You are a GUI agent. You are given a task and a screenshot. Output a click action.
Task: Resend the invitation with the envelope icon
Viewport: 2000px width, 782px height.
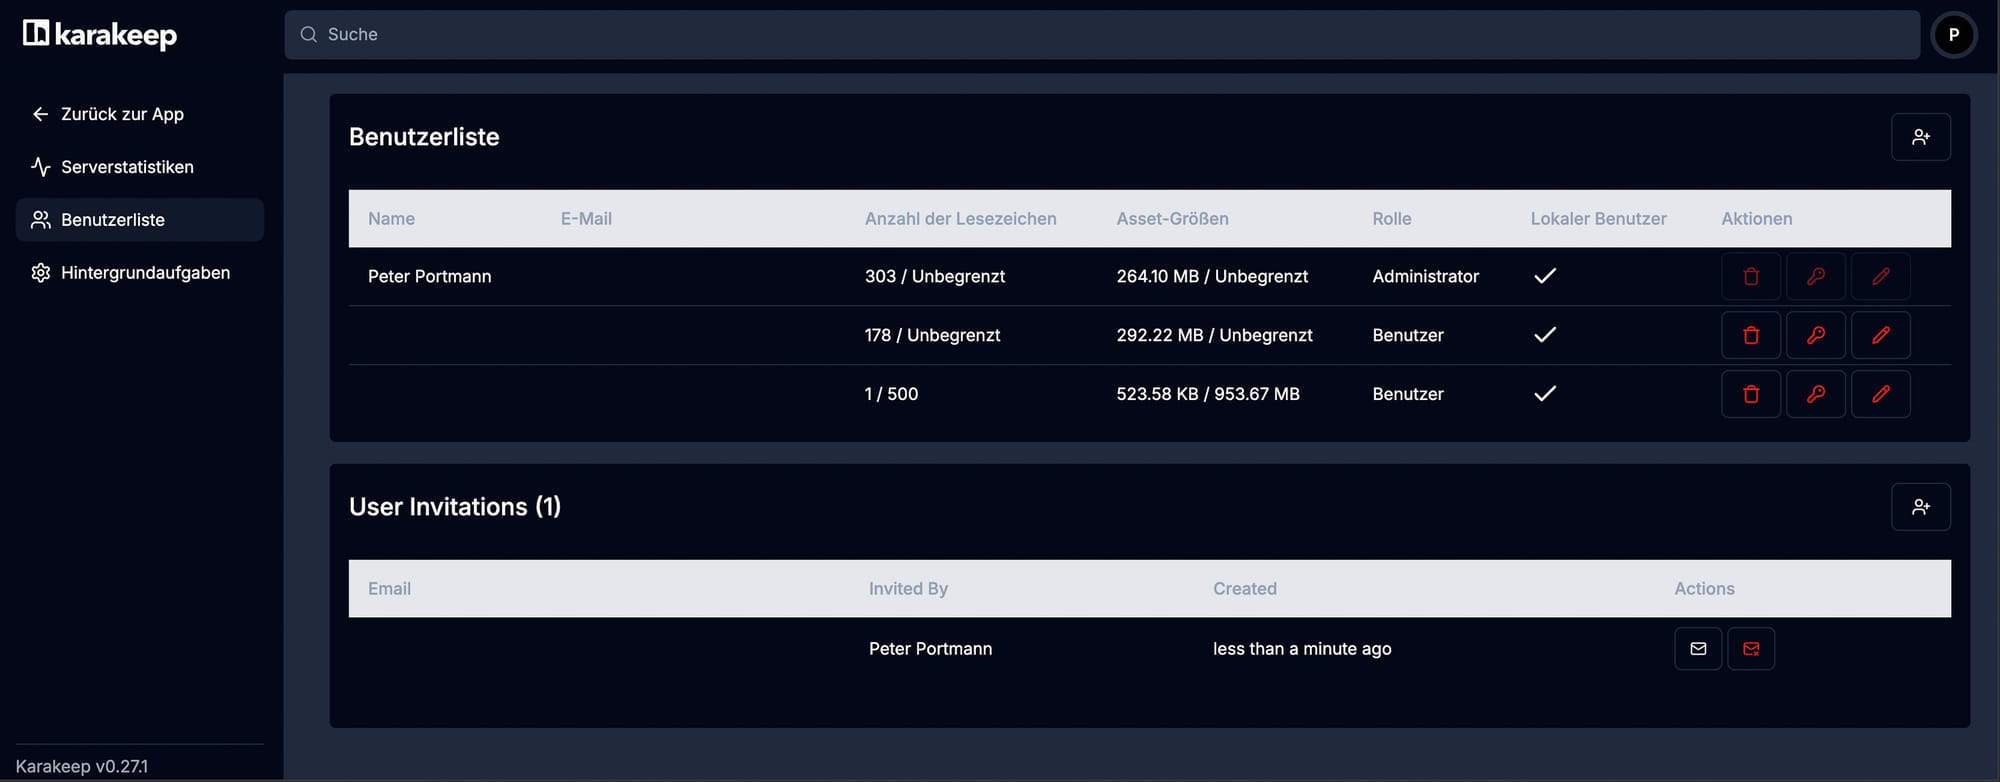point(1697,649)
